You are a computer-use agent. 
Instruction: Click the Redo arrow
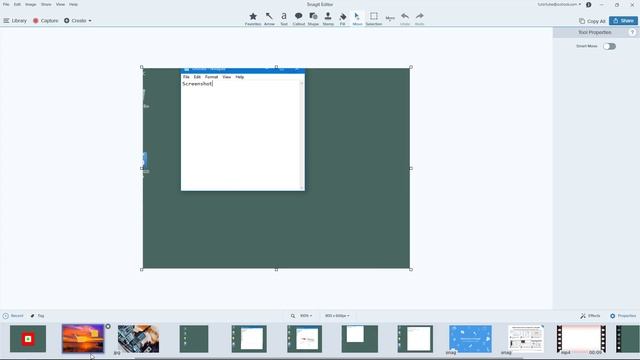tap(419, 18)
